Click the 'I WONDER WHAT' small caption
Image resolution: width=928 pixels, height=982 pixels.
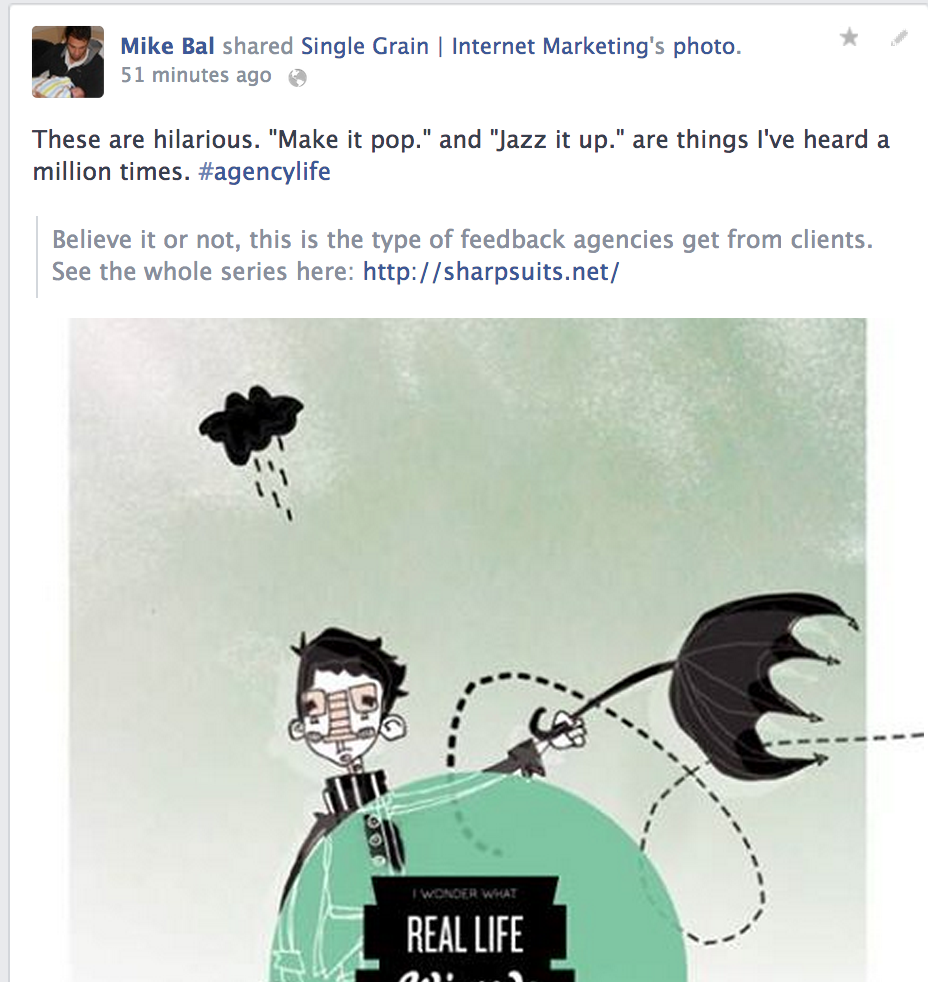(x=464, y=893)
